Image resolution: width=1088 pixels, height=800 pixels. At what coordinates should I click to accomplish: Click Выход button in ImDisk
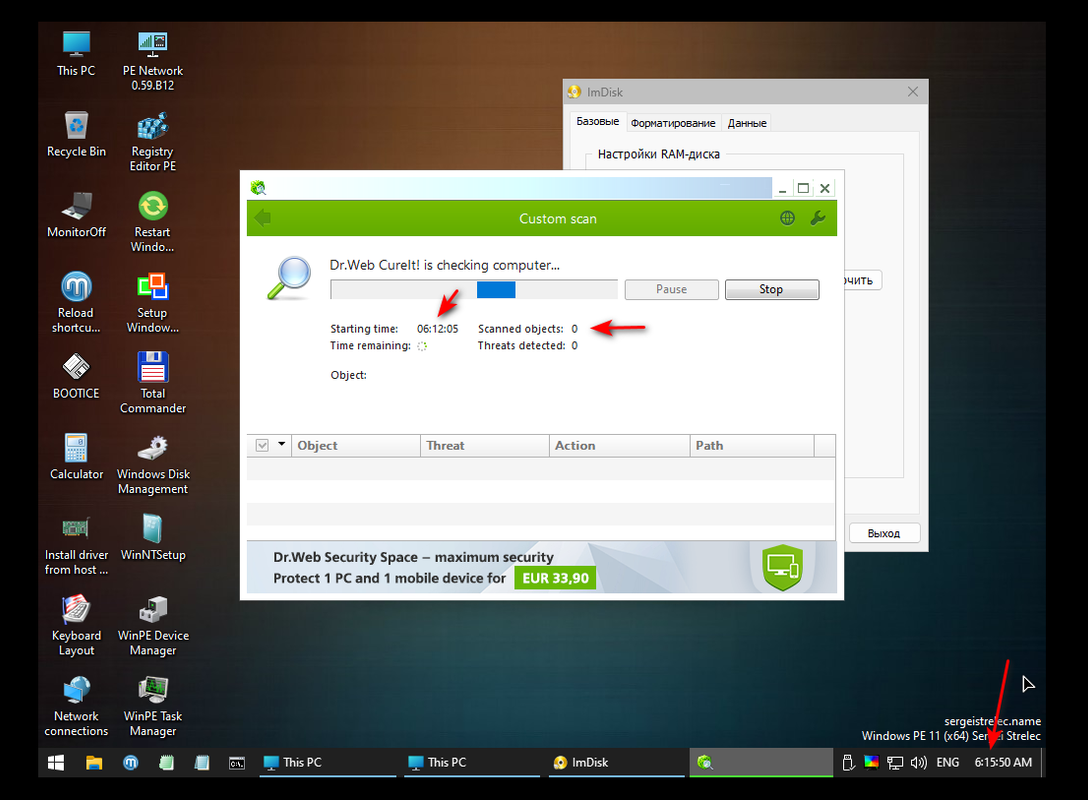tap(884, 533)
